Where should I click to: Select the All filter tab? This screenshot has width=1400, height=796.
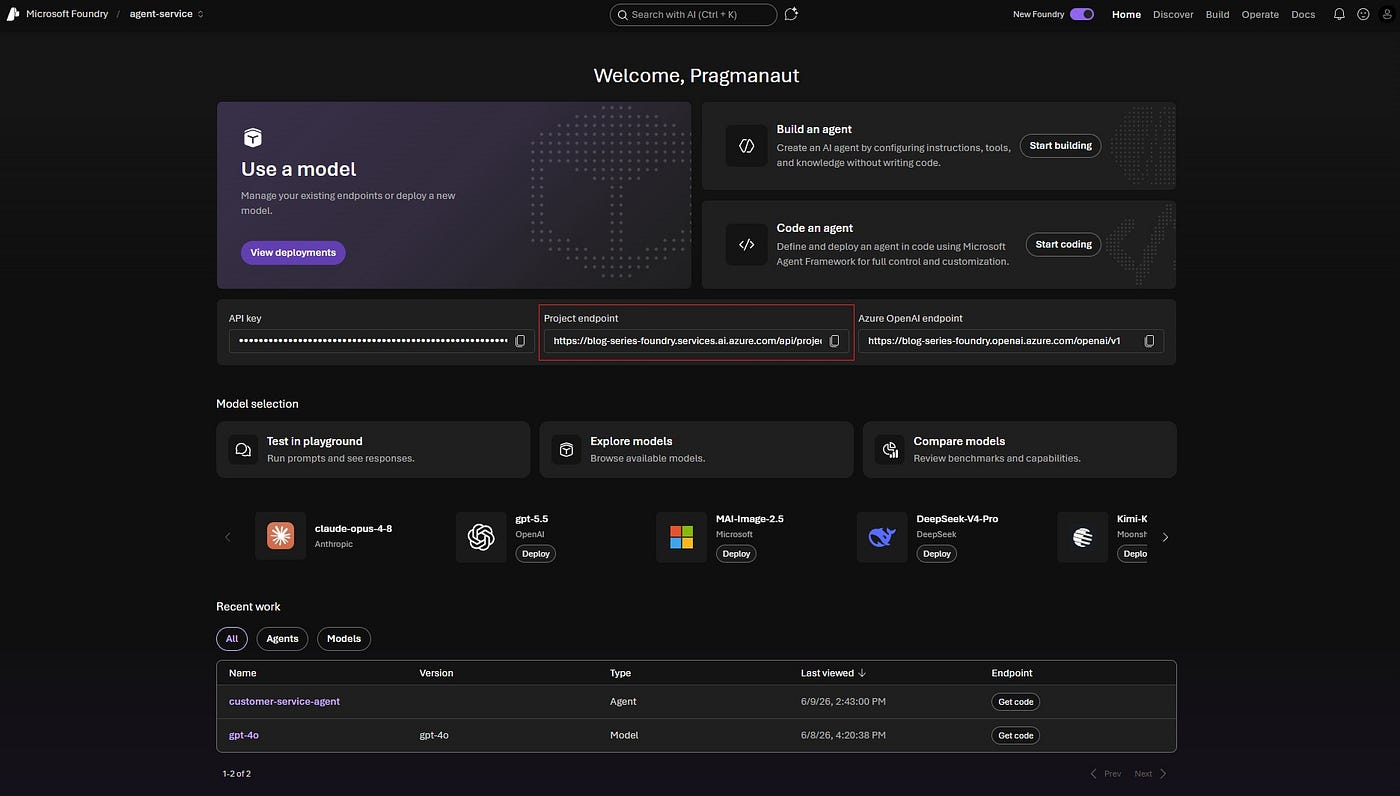tap(232, 638)
